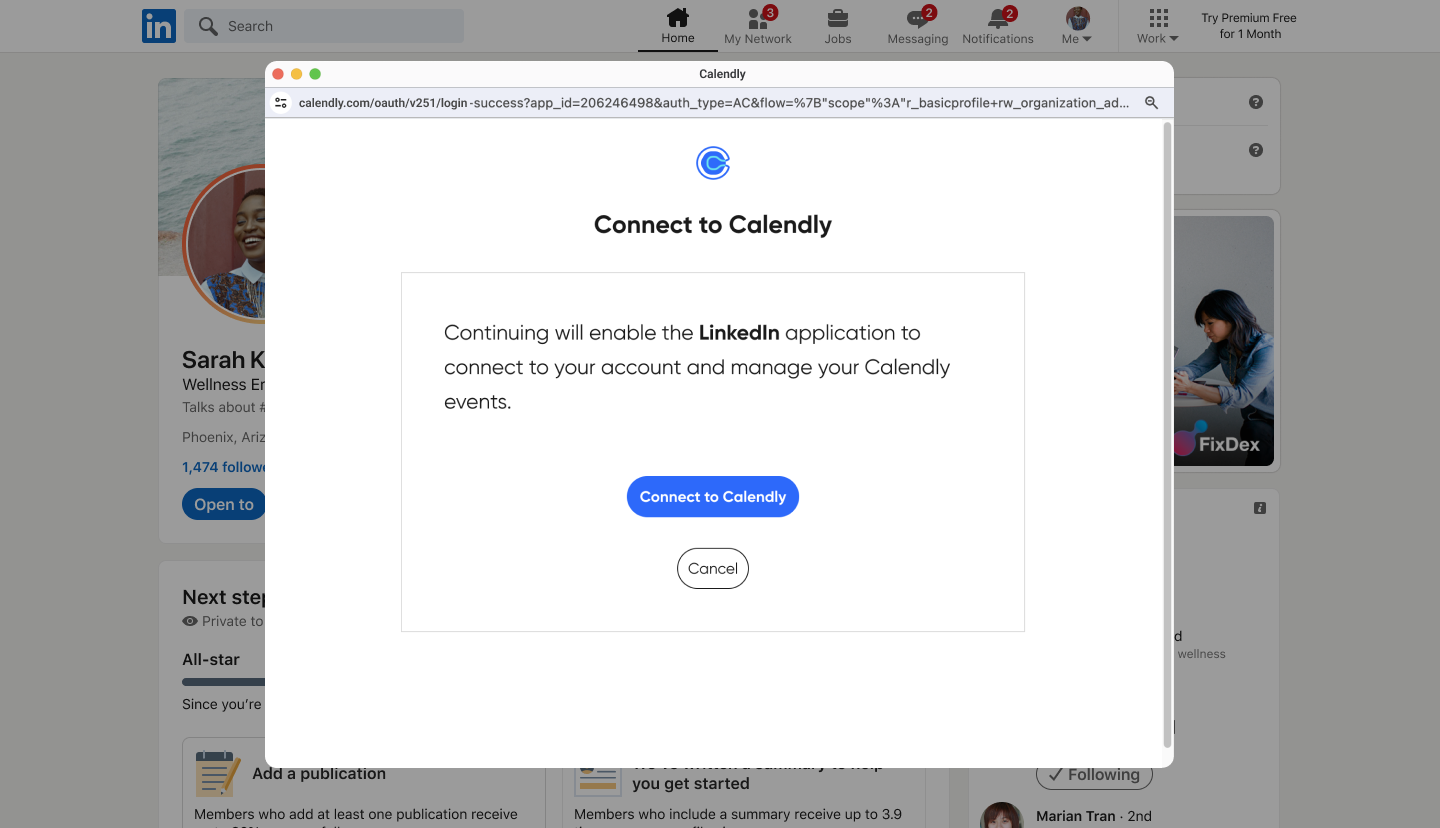This screenshot has width=1440, height=828.
Task: Open My Network page
Action: coord(757,24)
